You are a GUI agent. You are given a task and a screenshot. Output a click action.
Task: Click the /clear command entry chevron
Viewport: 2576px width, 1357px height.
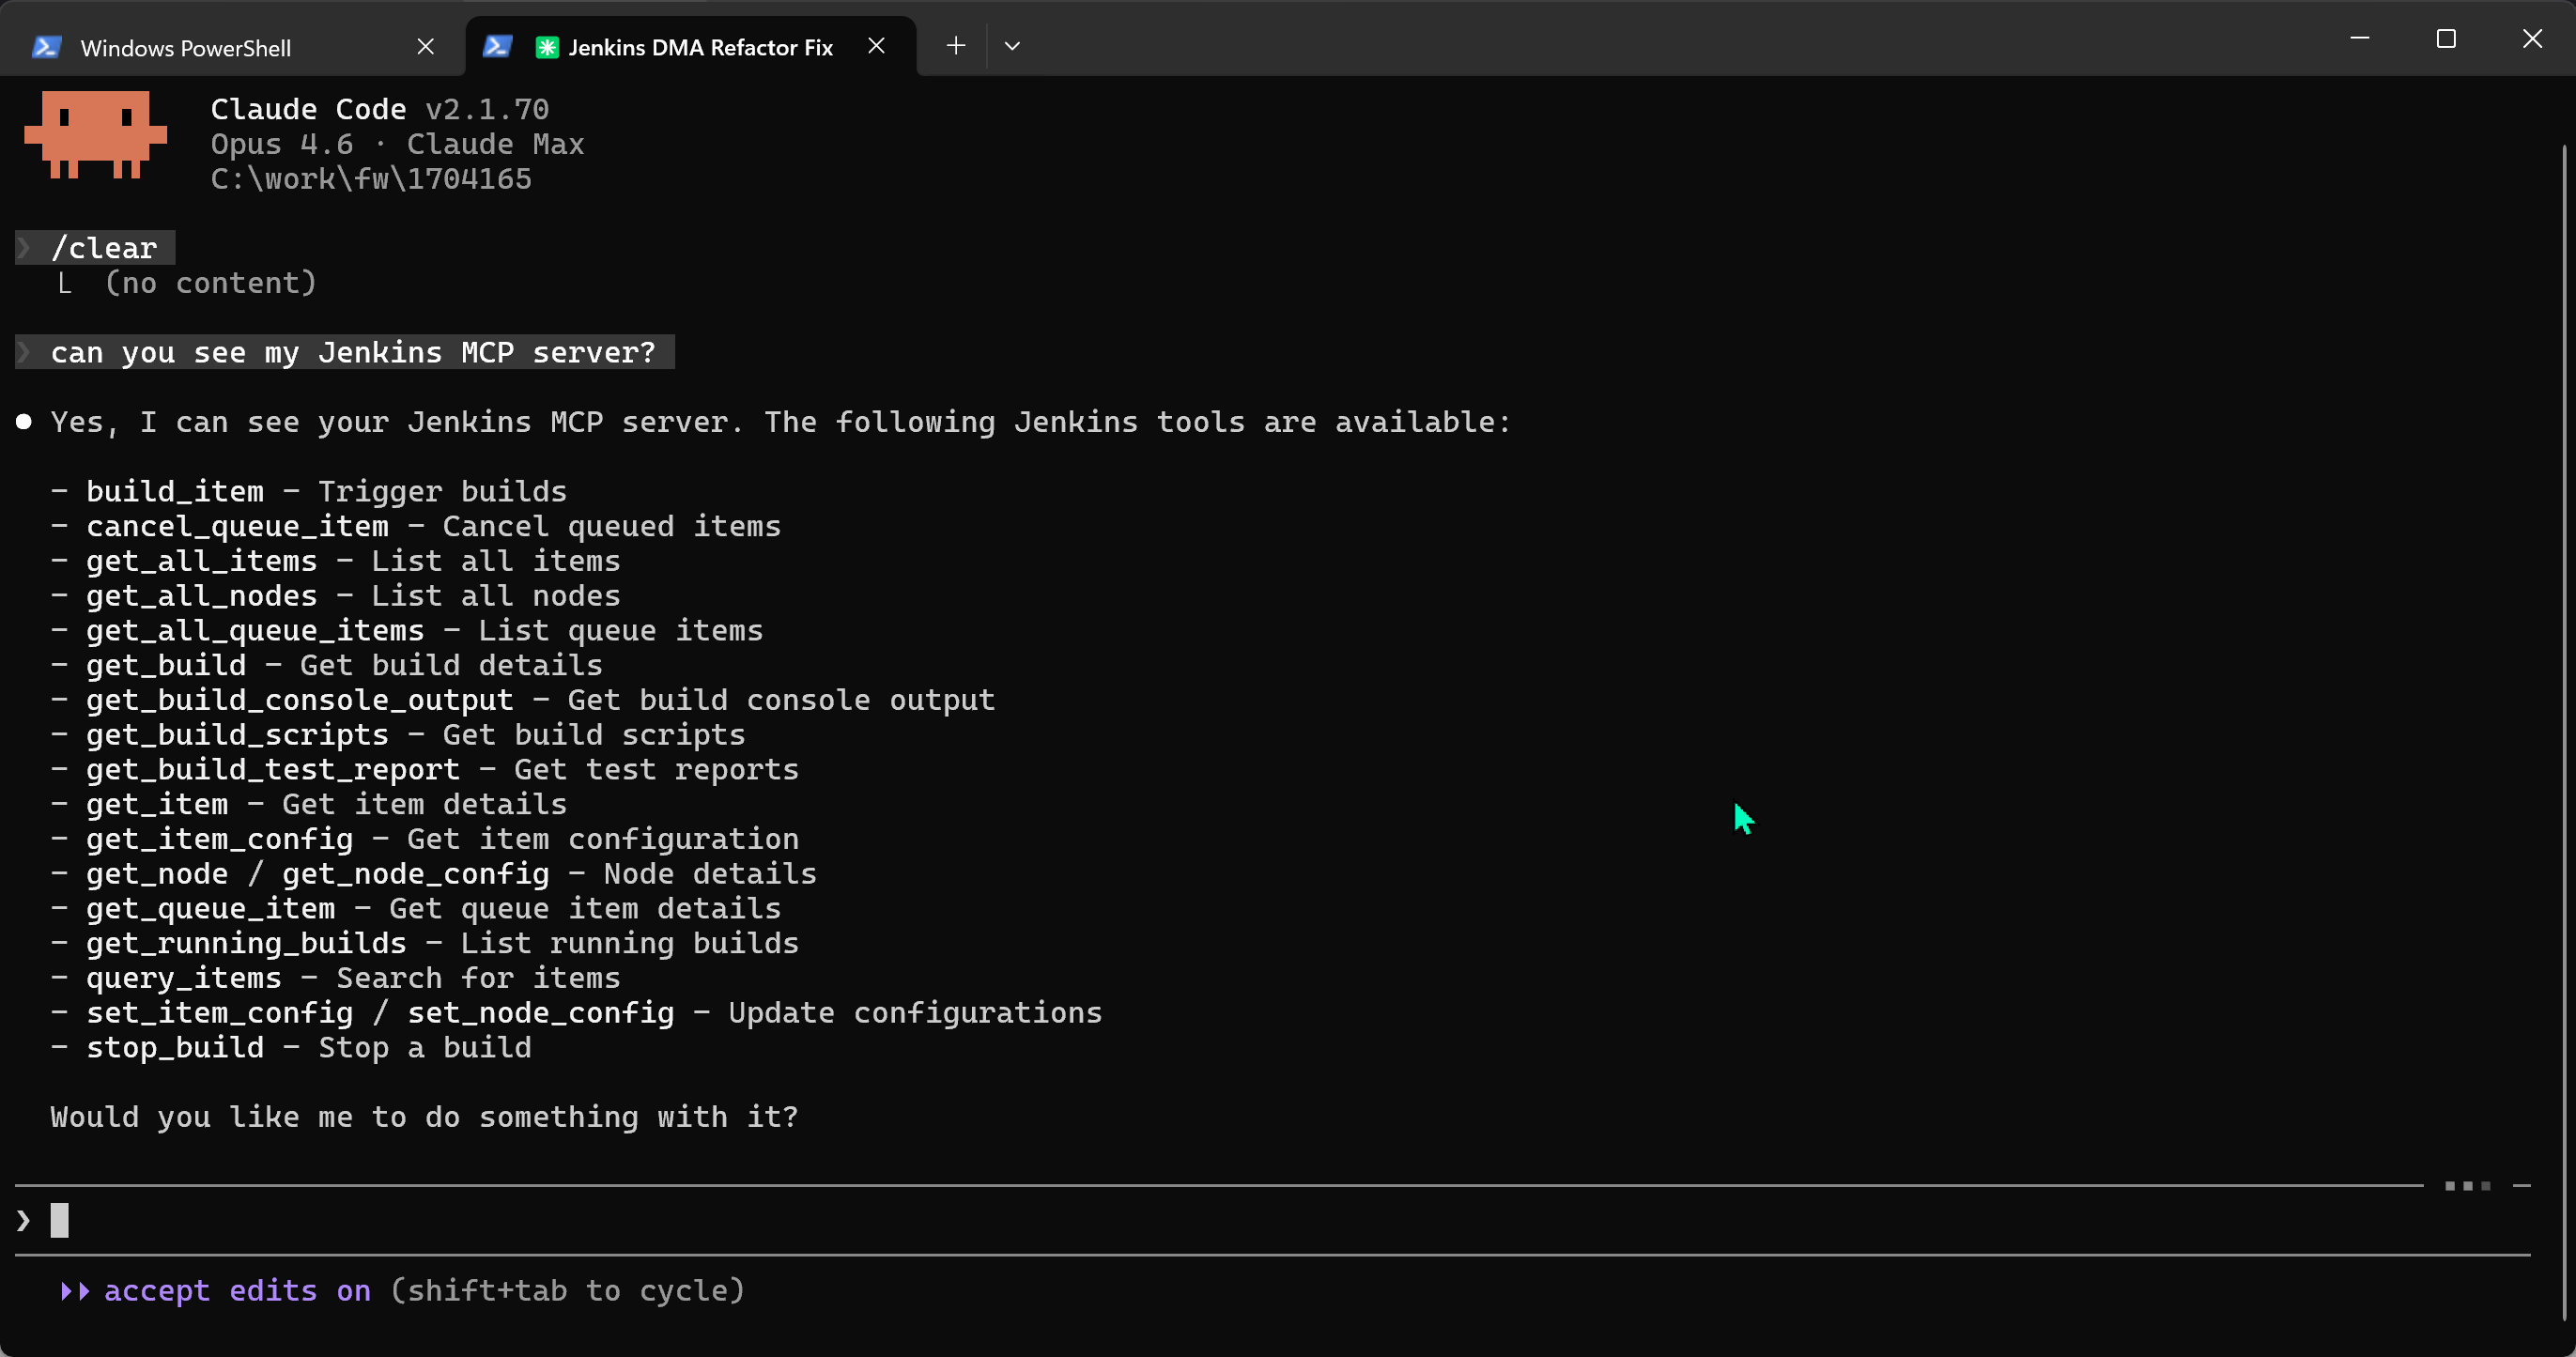tap(24, 247)
